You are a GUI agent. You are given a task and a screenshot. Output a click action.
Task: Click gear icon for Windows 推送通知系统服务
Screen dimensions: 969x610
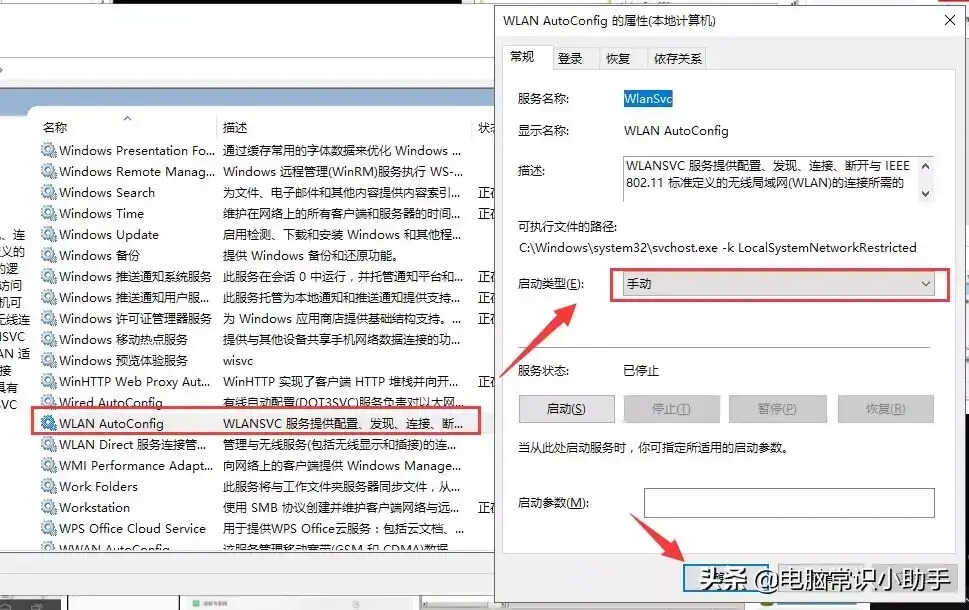[48, 276]
